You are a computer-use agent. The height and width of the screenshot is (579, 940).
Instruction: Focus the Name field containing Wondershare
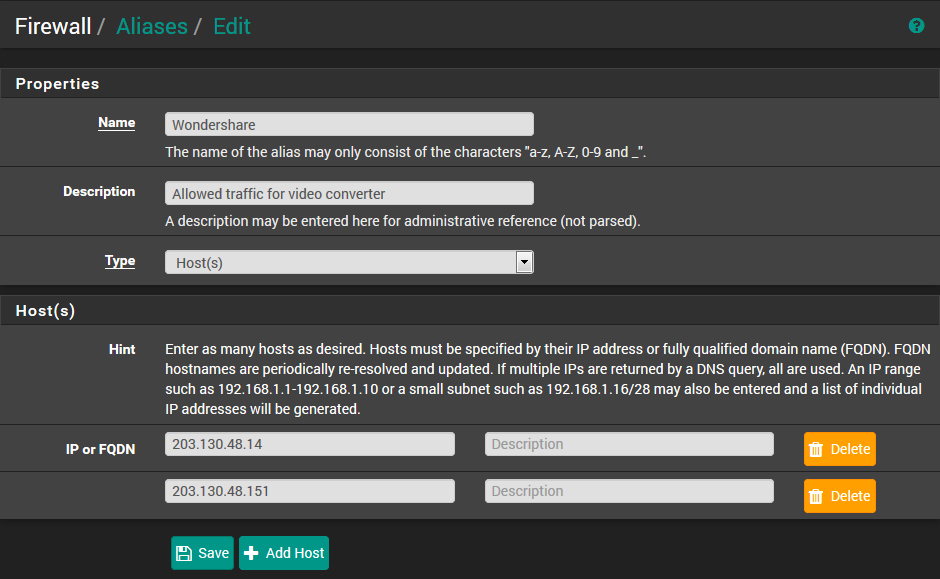coord(349,124)
